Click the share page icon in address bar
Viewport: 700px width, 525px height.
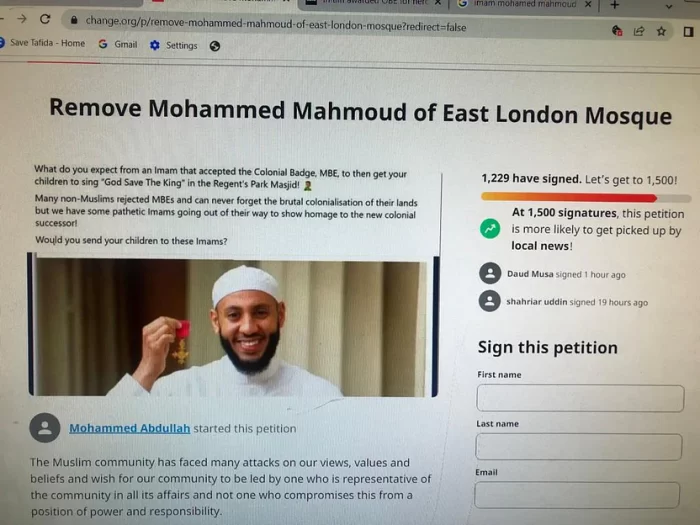(639, 31)
